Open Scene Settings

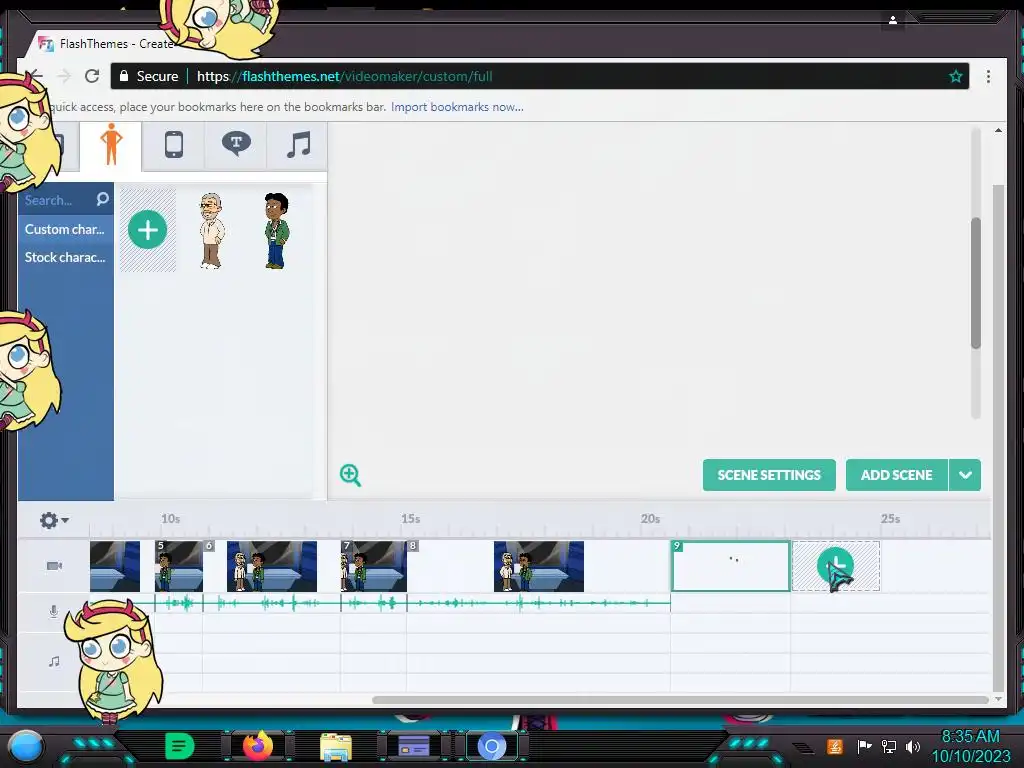tap(769, 475)
